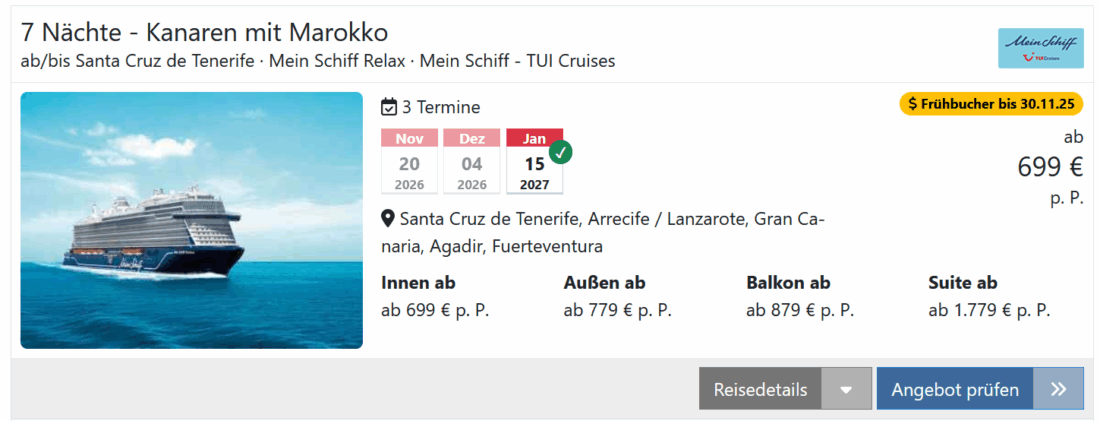Click the map pin icon before Santa Cruz
The image size is (1100, 421).
pyautogui.click(x=388, y=218)
